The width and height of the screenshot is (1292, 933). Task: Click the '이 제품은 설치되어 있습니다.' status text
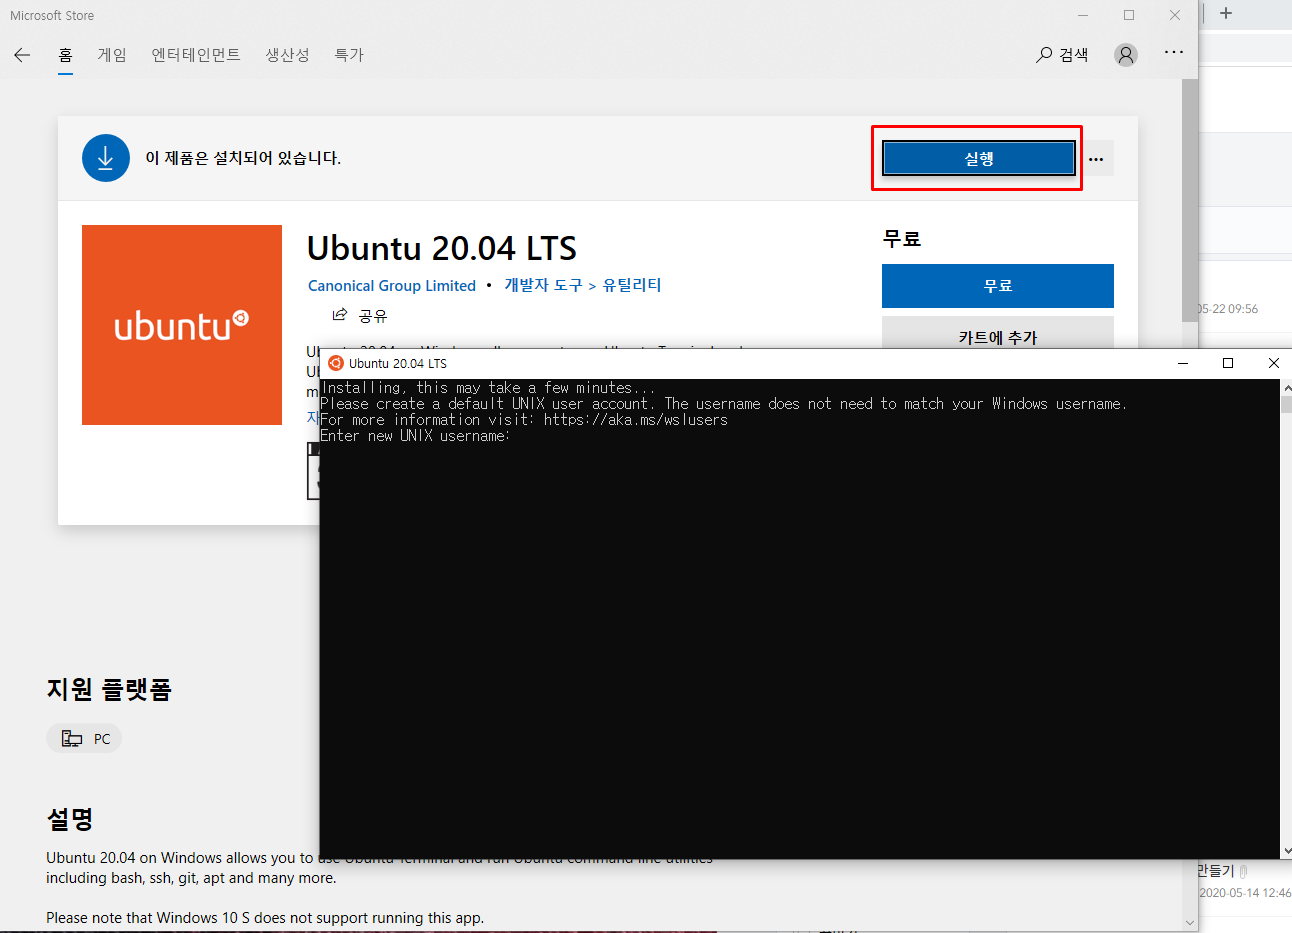coord(243,158)
